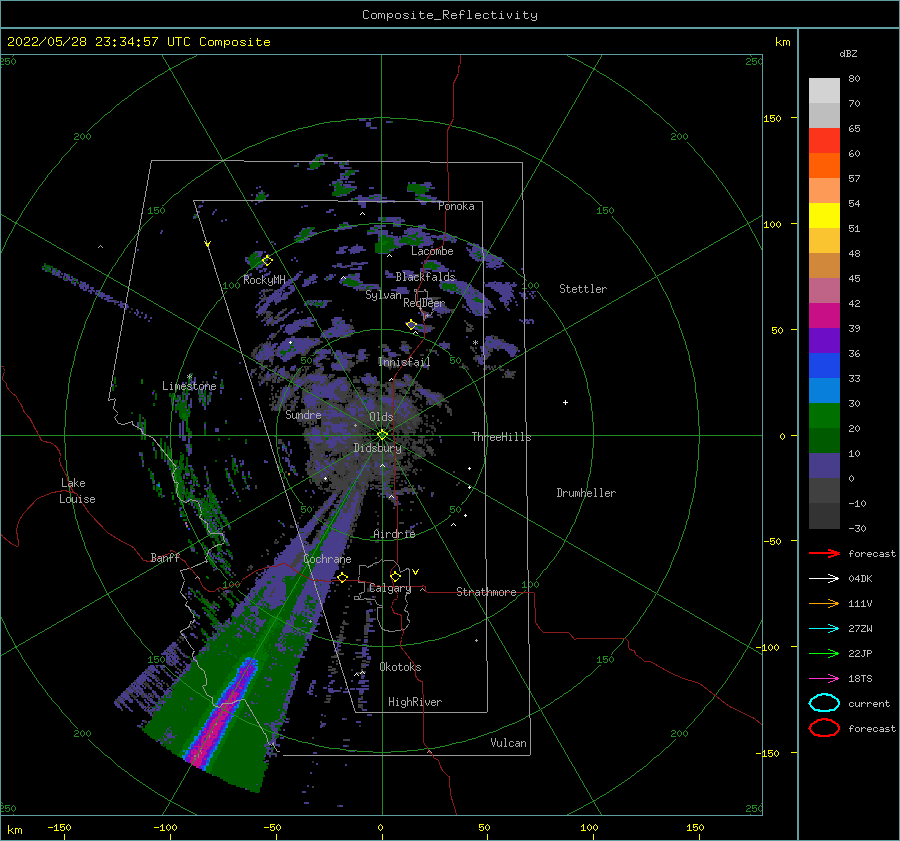Click the green swatch below 30 dBZ
Viewport: 900px width, 841px height.
824,416
